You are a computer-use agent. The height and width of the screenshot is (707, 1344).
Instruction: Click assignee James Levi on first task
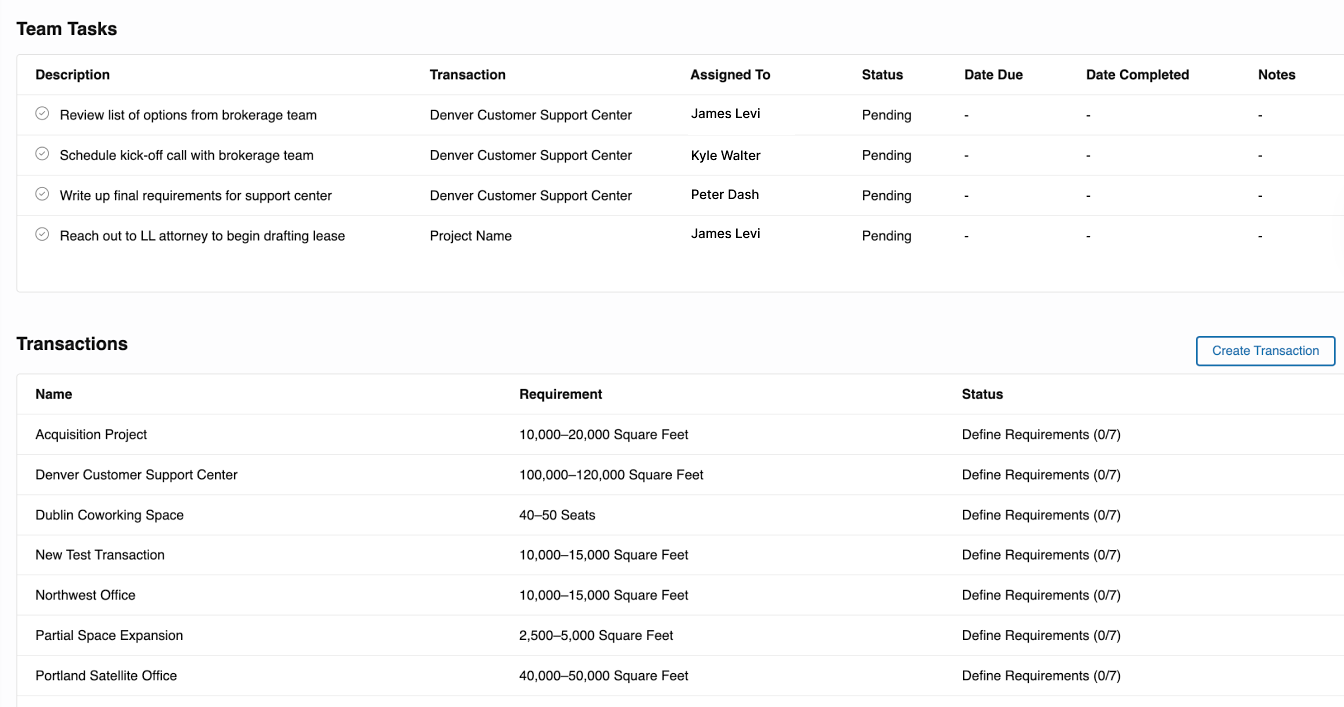click(725, 113)
